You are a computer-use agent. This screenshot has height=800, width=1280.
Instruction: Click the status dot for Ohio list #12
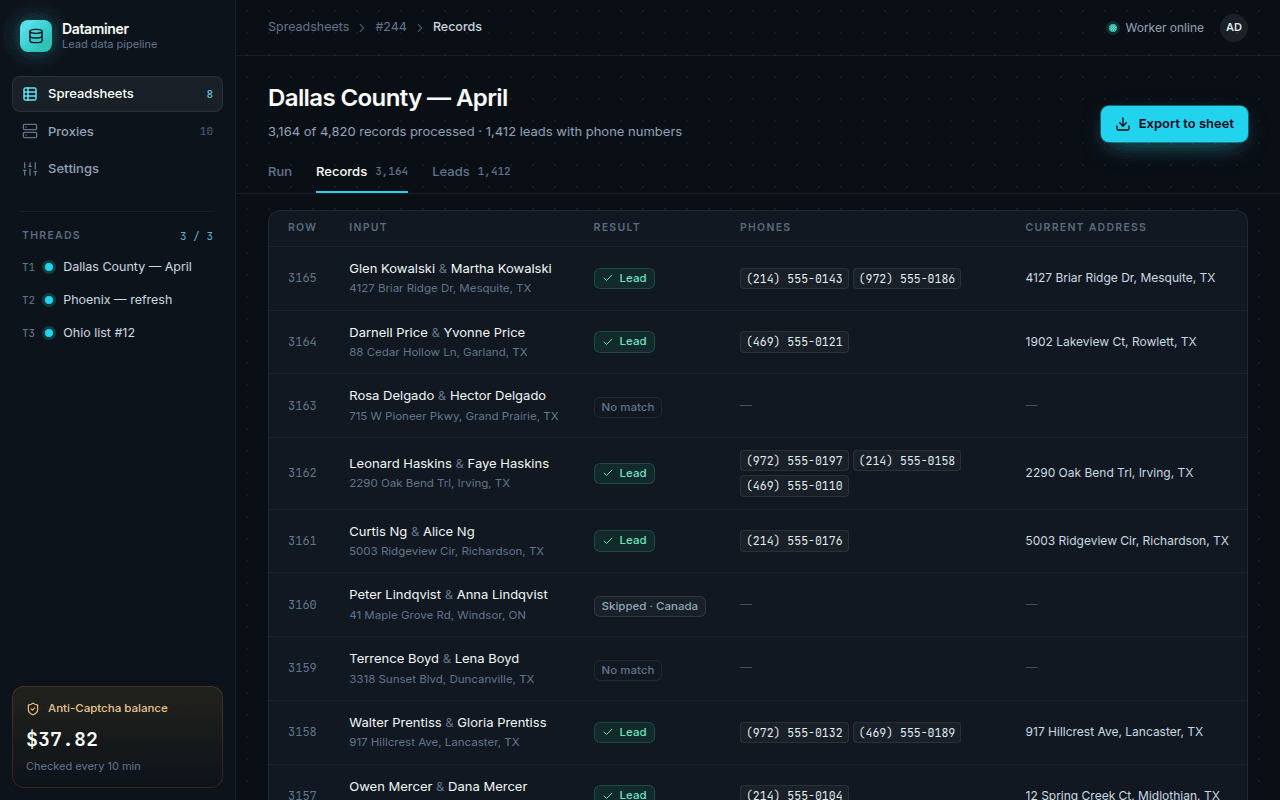(x=49, y=333)
